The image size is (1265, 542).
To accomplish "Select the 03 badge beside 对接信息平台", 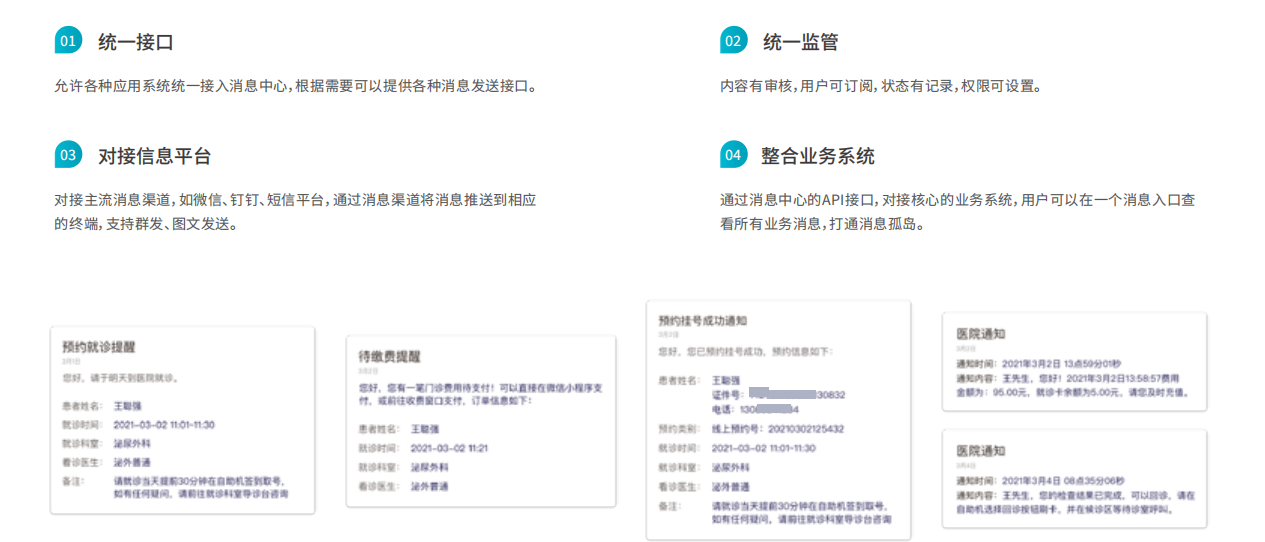I will click(68, 155).
